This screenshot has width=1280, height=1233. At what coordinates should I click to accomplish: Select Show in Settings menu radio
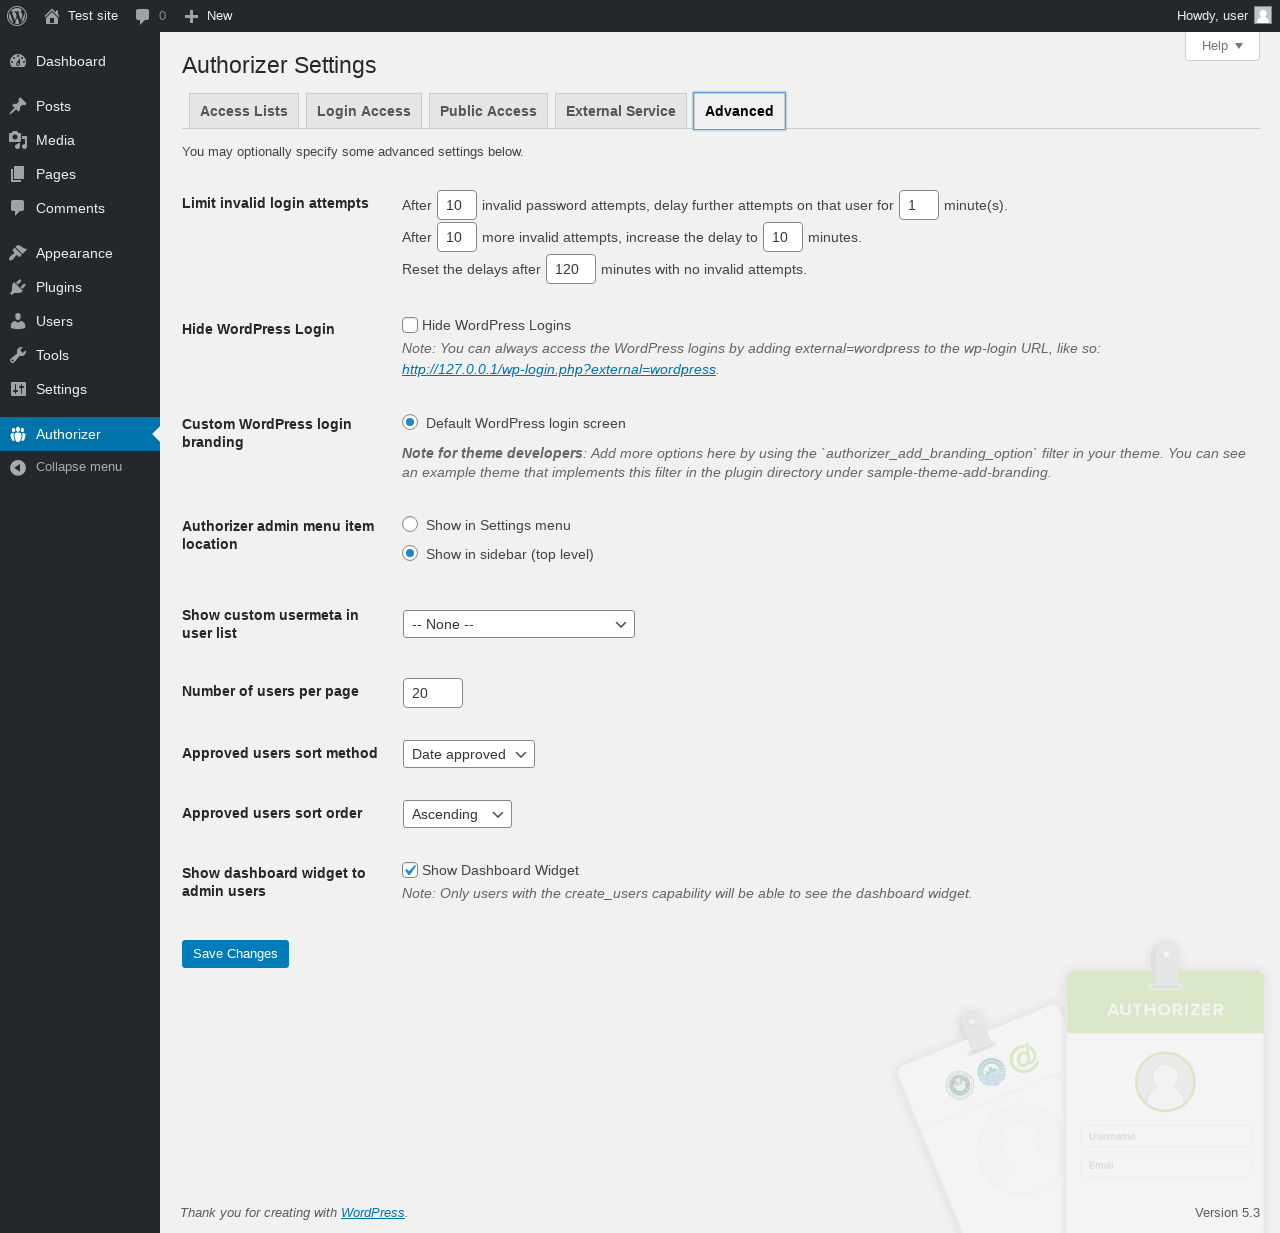(x=410, y=524)
